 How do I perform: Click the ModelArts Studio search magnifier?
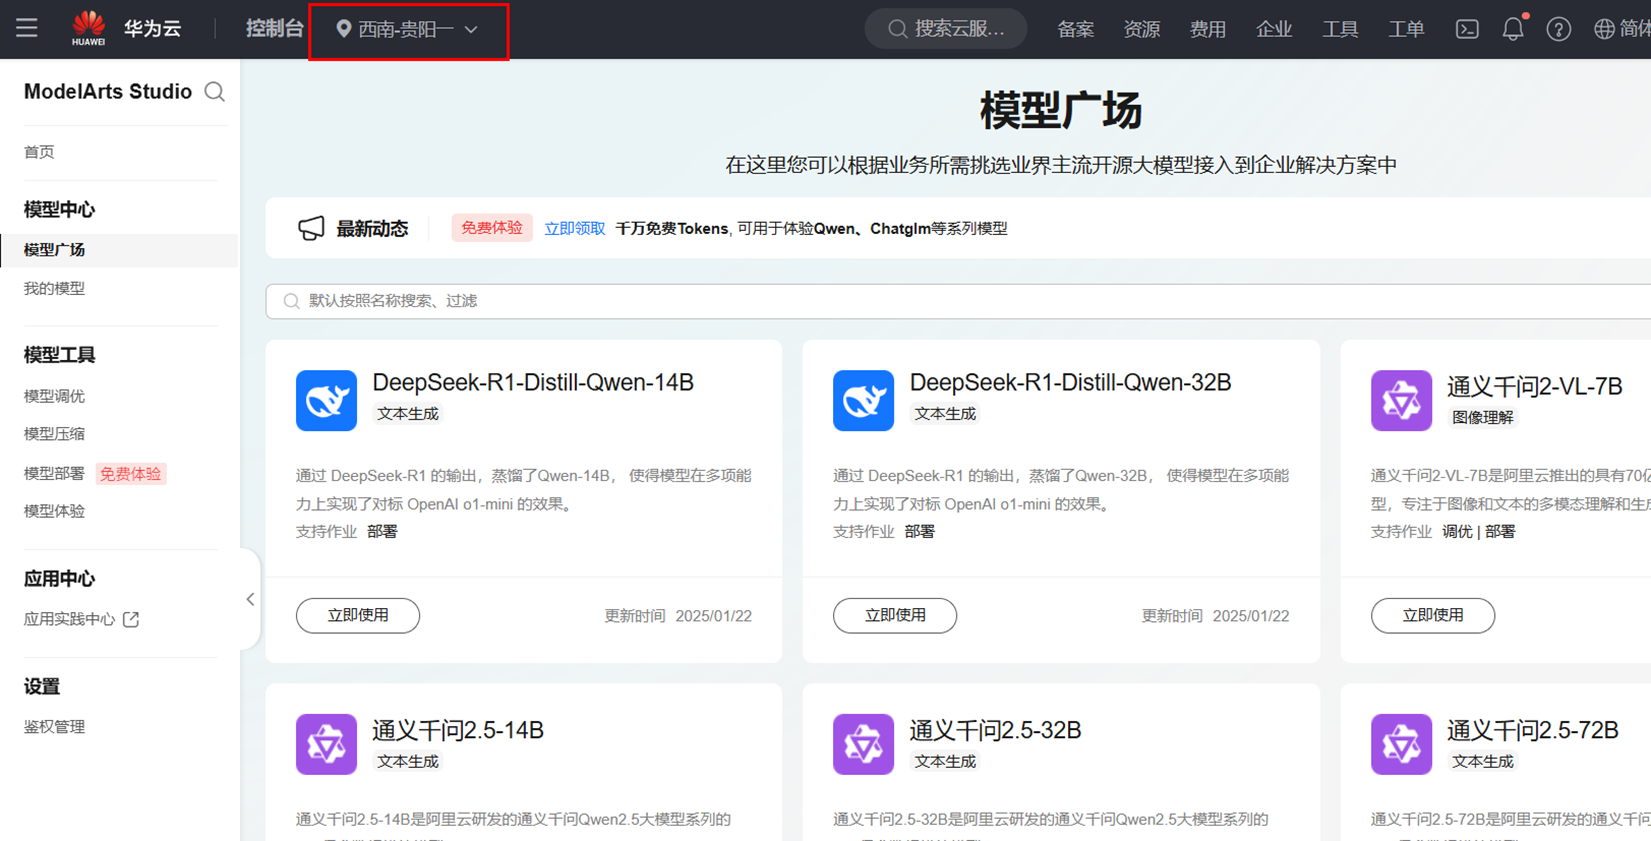(215, 92)
